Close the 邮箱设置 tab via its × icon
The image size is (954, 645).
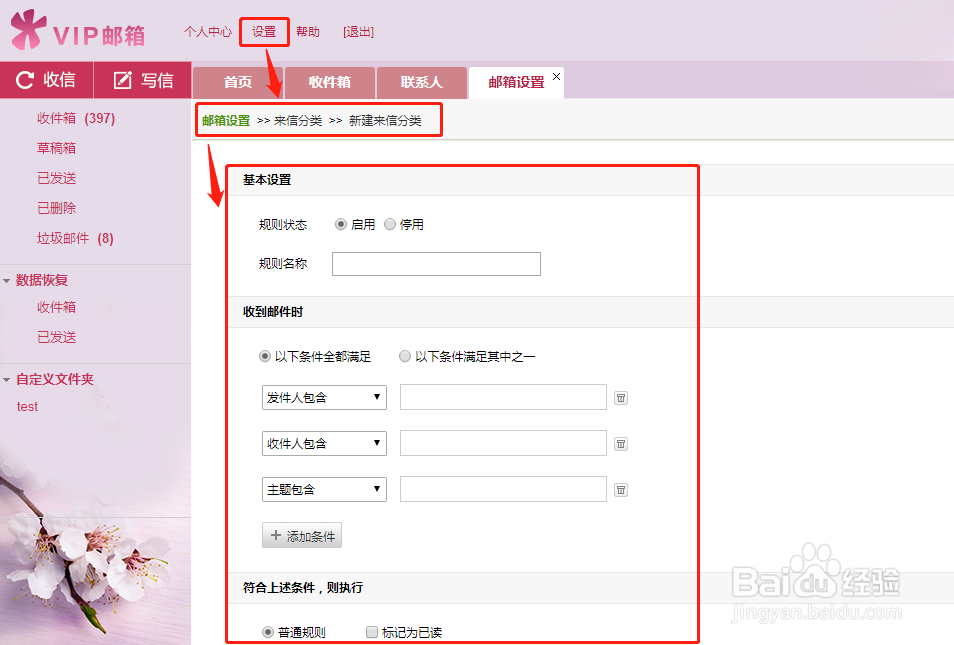pyautogui.click(x=556, y=74)
